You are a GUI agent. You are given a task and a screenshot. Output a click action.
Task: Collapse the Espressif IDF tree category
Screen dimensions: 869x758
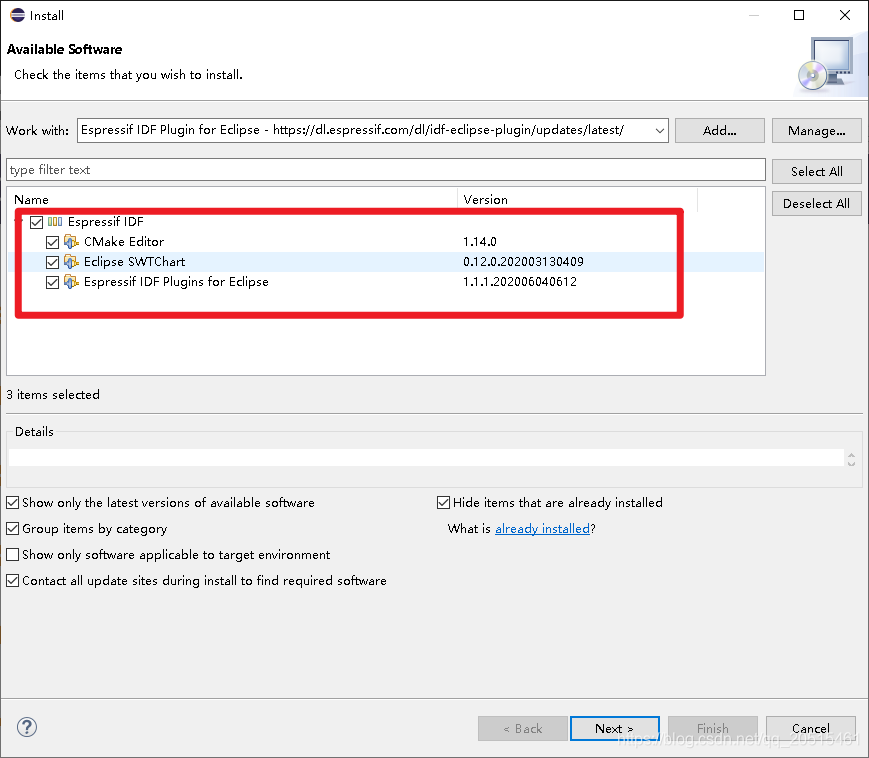click(19, 222)
